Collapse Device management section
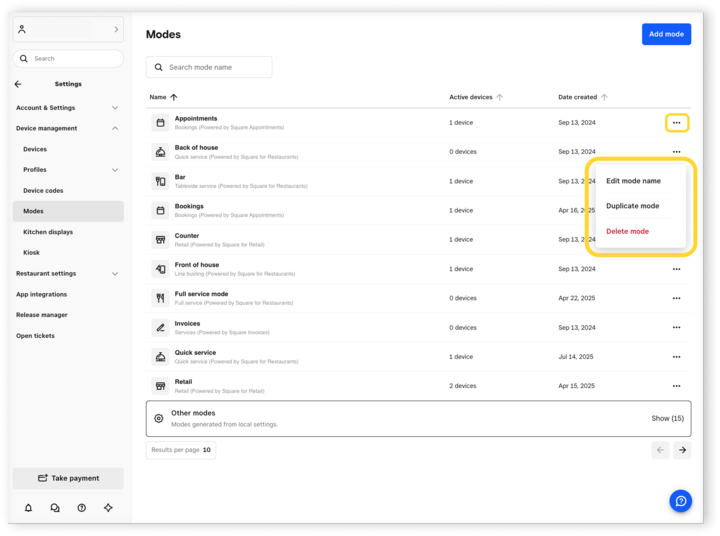Screen dimensions: 720x536 point(115,129)
